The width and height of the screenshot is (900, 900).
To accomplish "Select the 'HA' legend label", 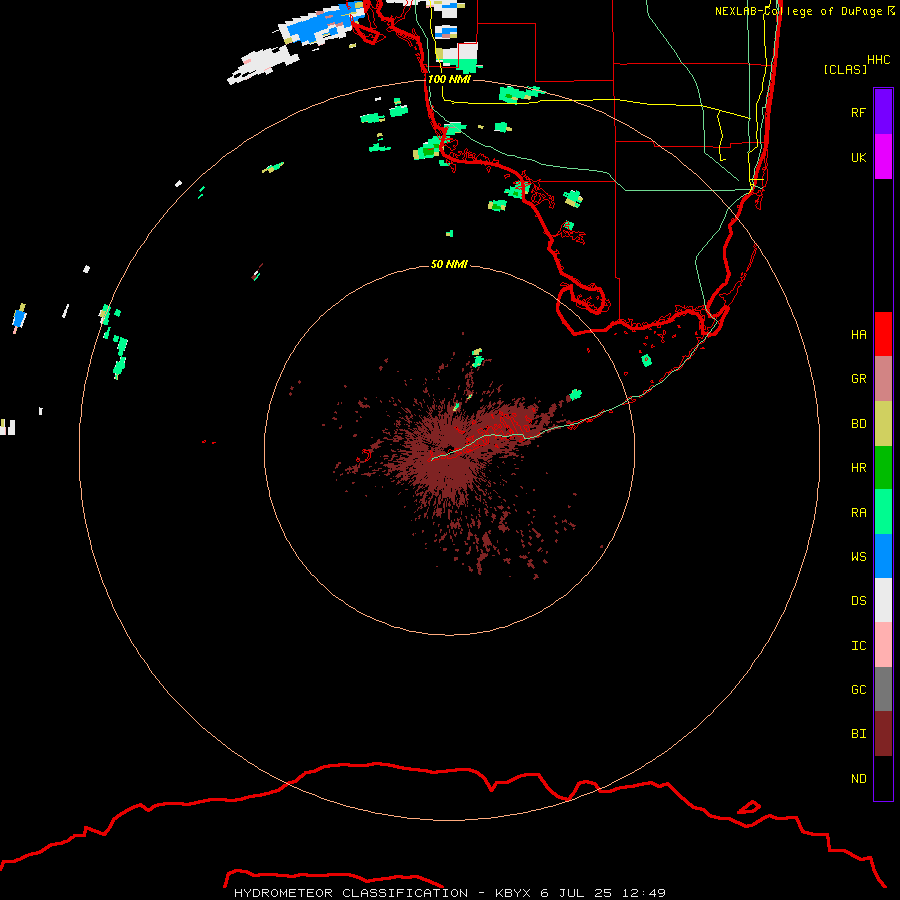I will [858, 334].
